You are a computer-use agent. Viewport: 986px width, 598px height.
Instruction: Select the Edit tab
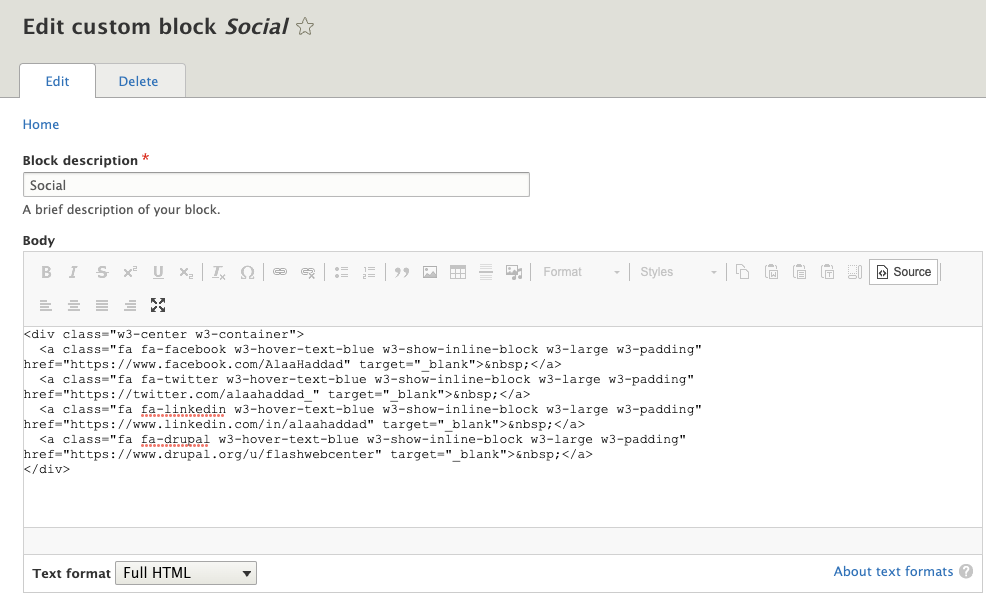57,81
